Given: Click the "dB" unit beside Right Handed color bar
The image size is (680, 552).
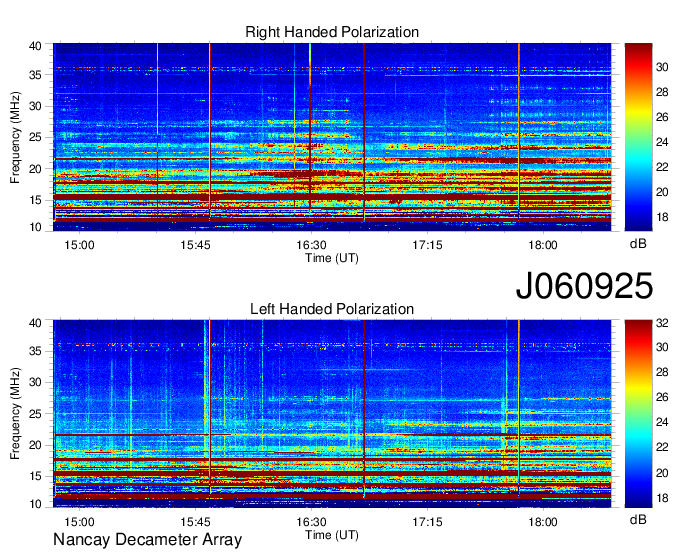Looking at the screenshot, I should 638,244.
